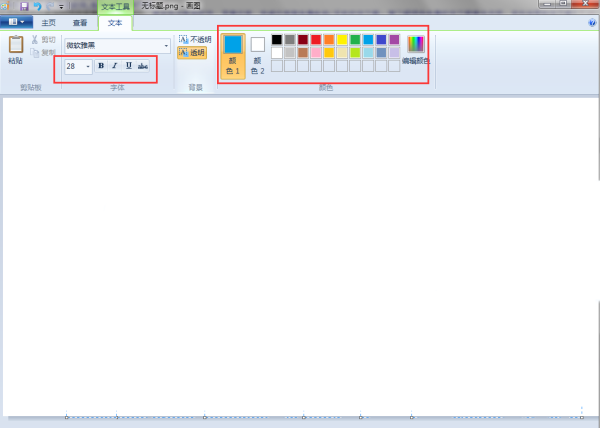Switch to the Home (主页) tab

49,23
